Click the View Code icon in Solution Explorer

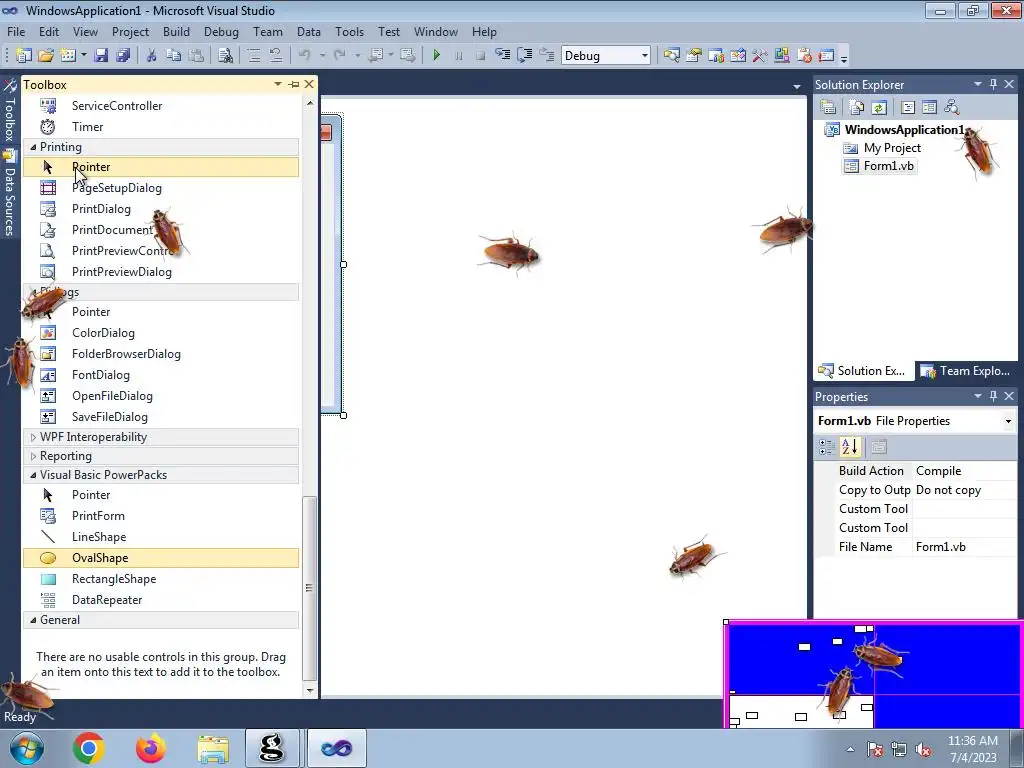[908, 107]
